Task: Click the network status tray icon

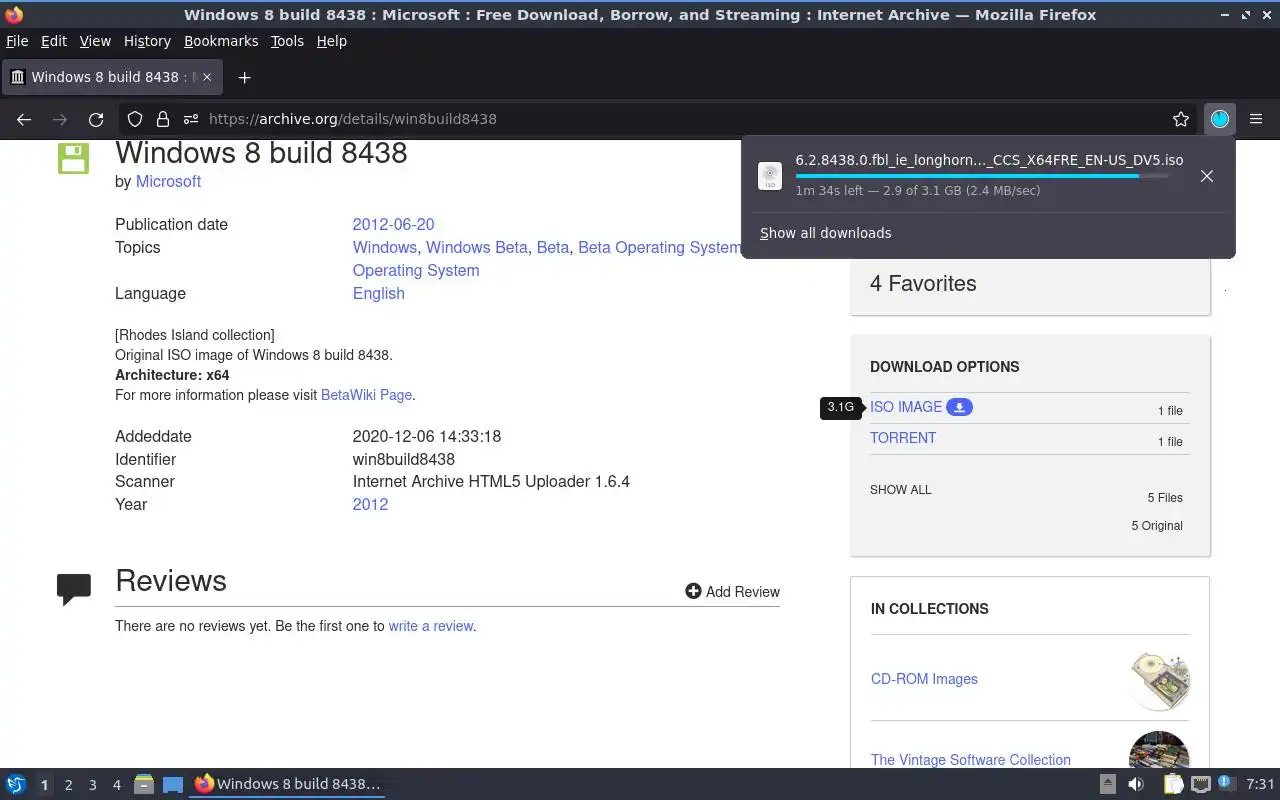Action: tap(1201, 784)
